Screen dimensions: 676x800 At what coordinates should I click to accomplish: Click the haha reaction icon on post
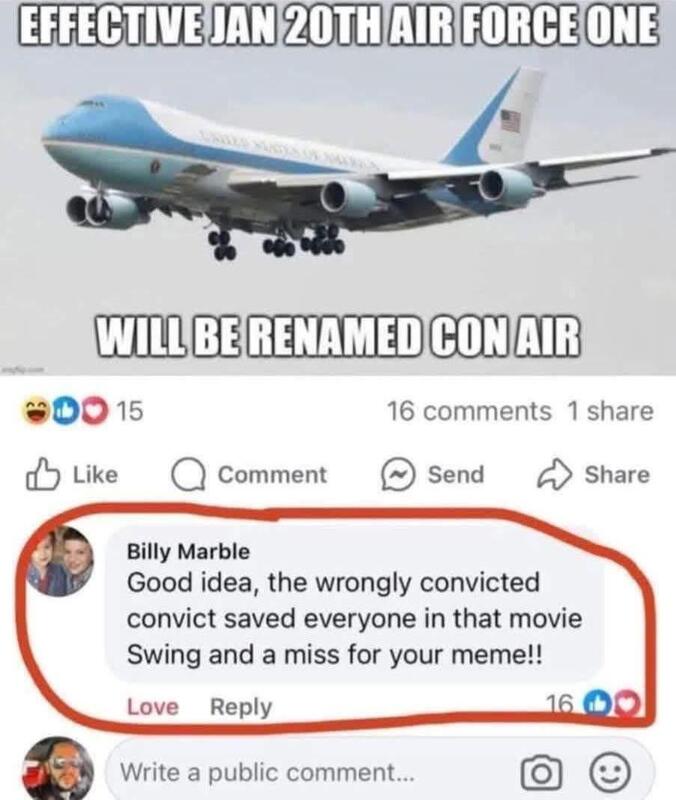36,411
